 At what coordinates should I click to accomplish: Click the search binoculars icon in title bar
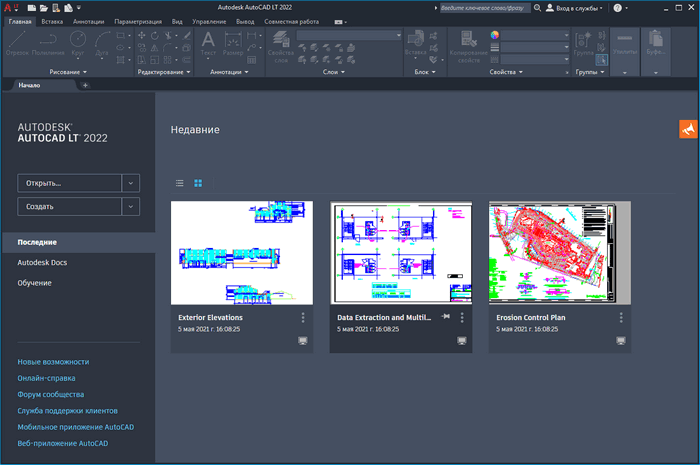click(x=538, y=7)
